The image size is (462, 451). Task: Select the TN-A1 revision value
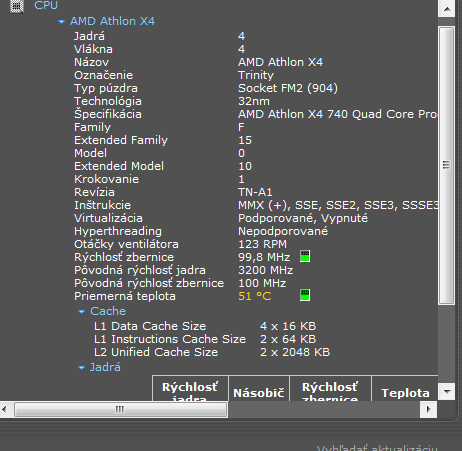255,192
